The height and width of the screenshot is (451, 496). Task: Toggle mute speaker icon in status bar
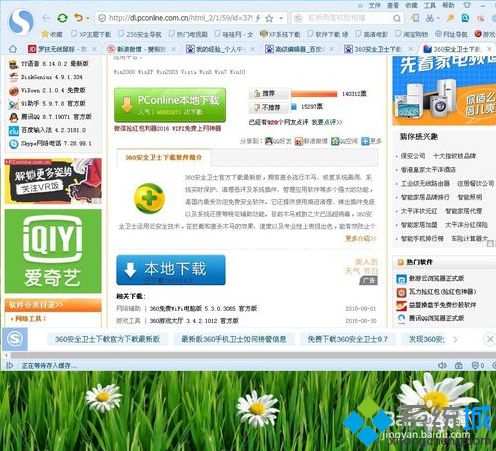[x=442, y=366]
